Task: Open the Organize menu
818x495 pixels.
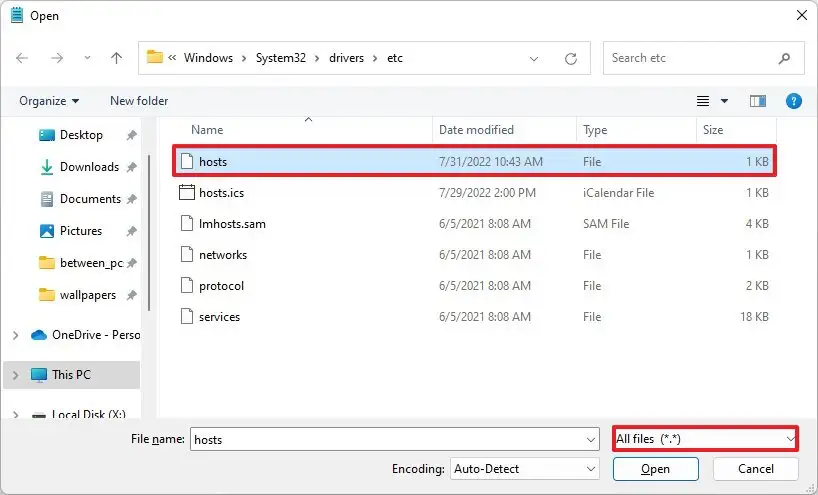Action: tap(48, 101)
